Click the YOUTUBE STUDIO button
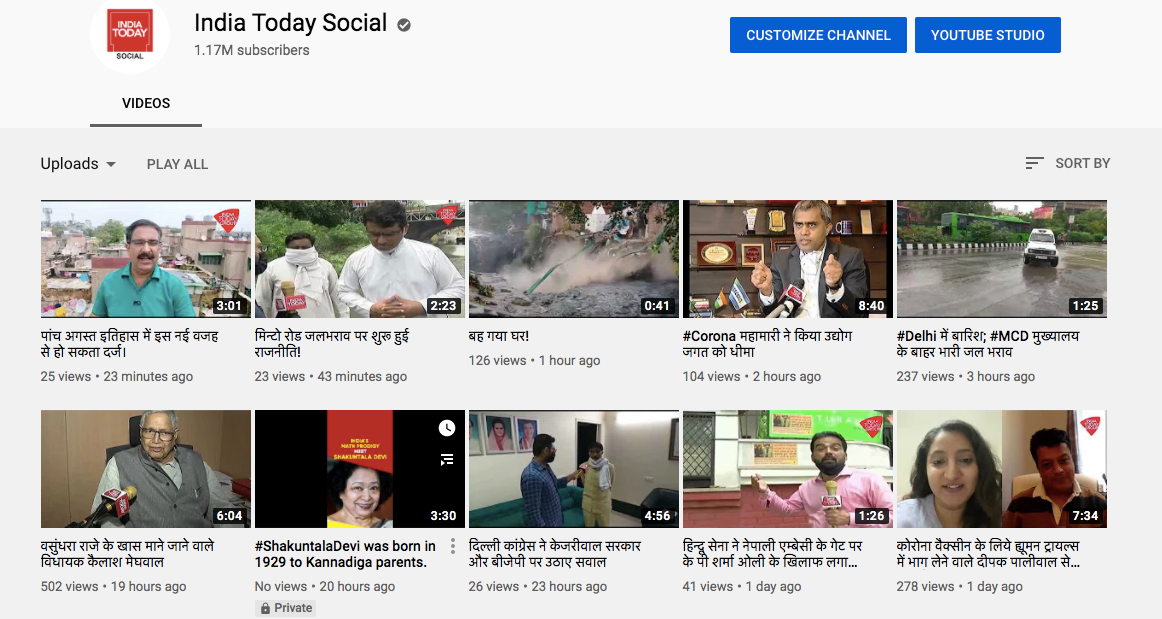 tap(988, 35)
